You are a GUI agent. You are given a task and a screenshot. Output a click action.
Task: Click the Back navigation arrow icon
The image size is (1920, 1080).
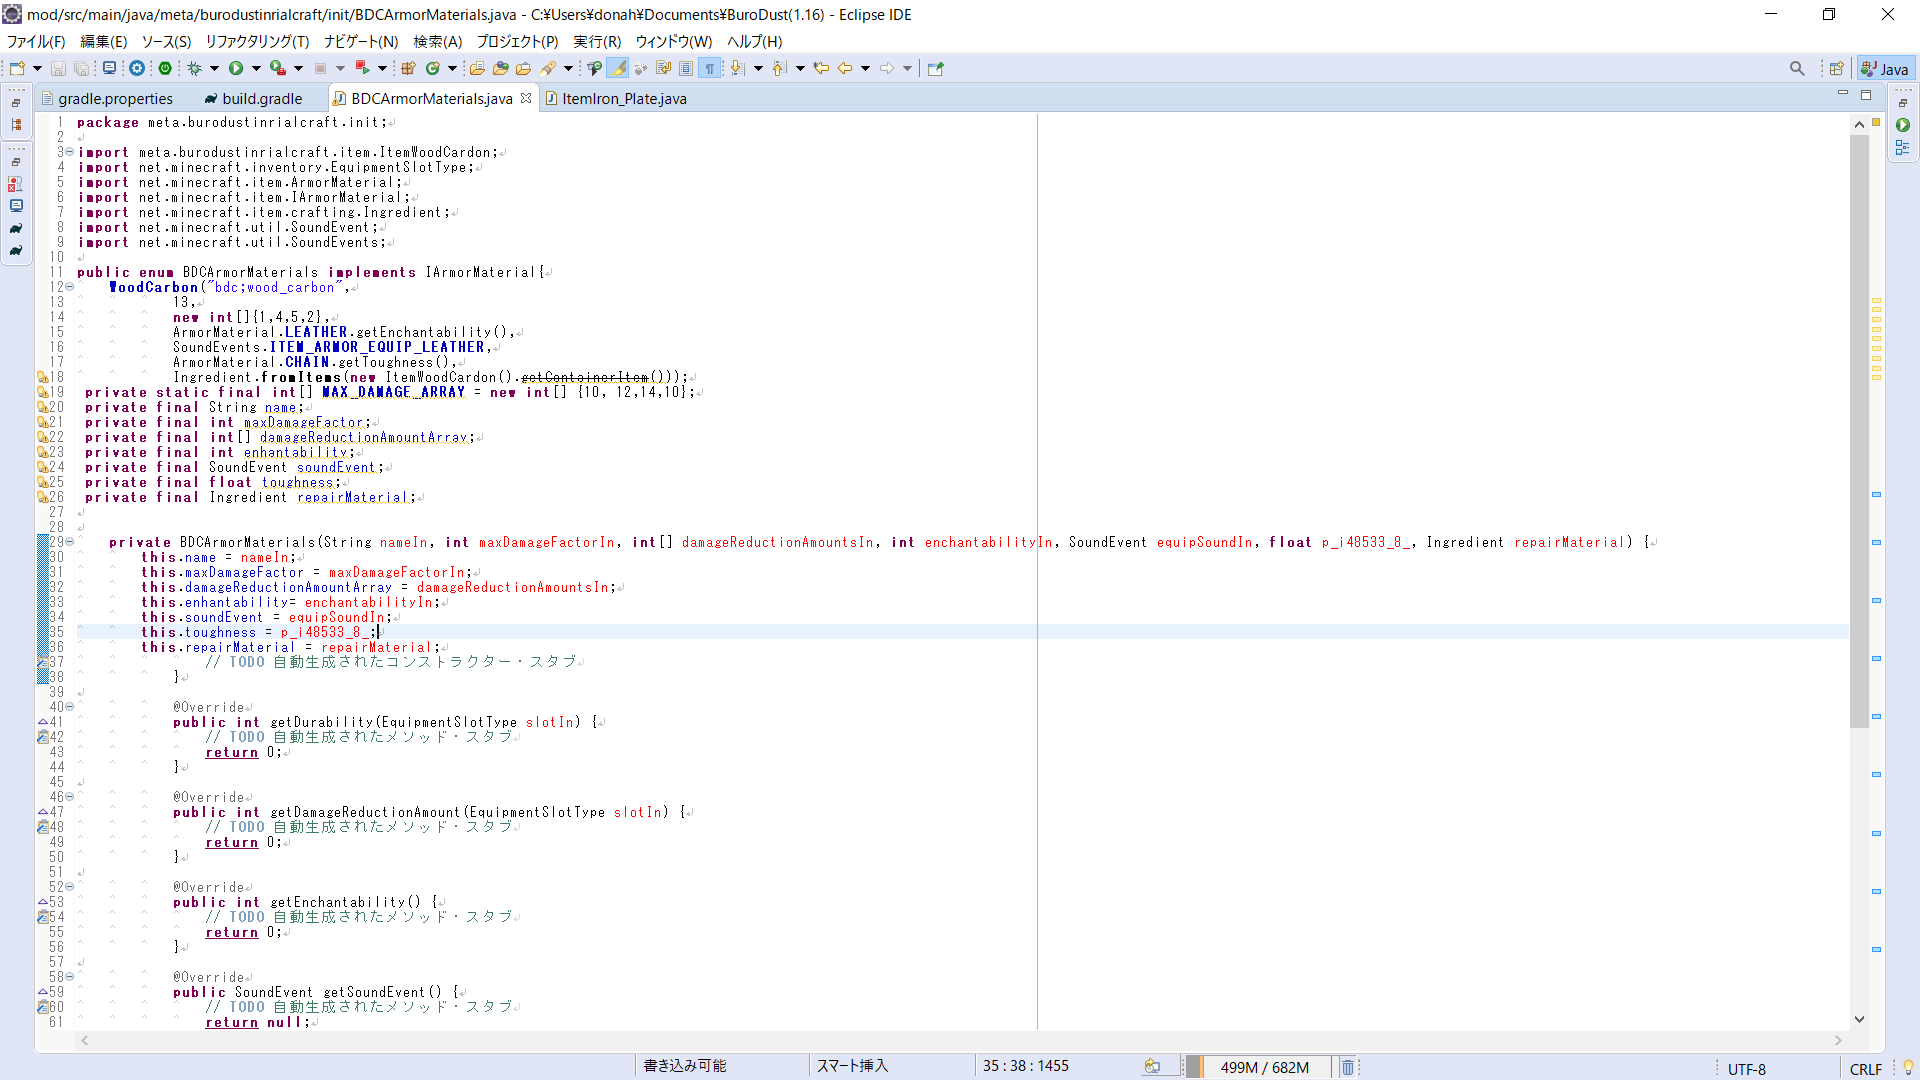(845, 68)
